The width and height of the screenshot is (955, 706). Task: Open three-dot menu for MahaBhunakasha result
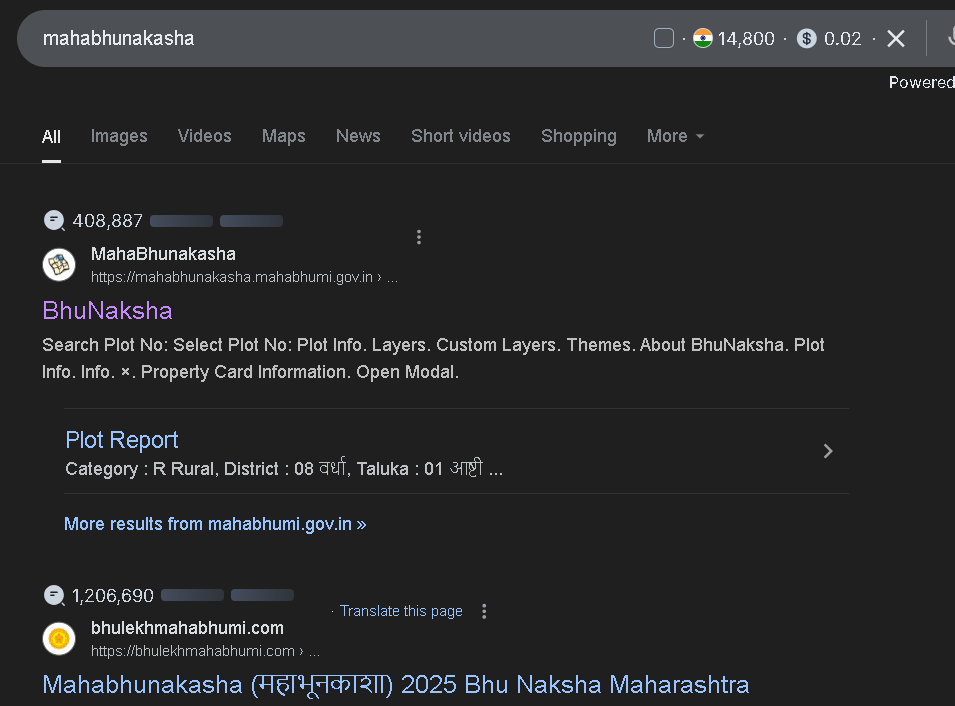coord(418,237)
